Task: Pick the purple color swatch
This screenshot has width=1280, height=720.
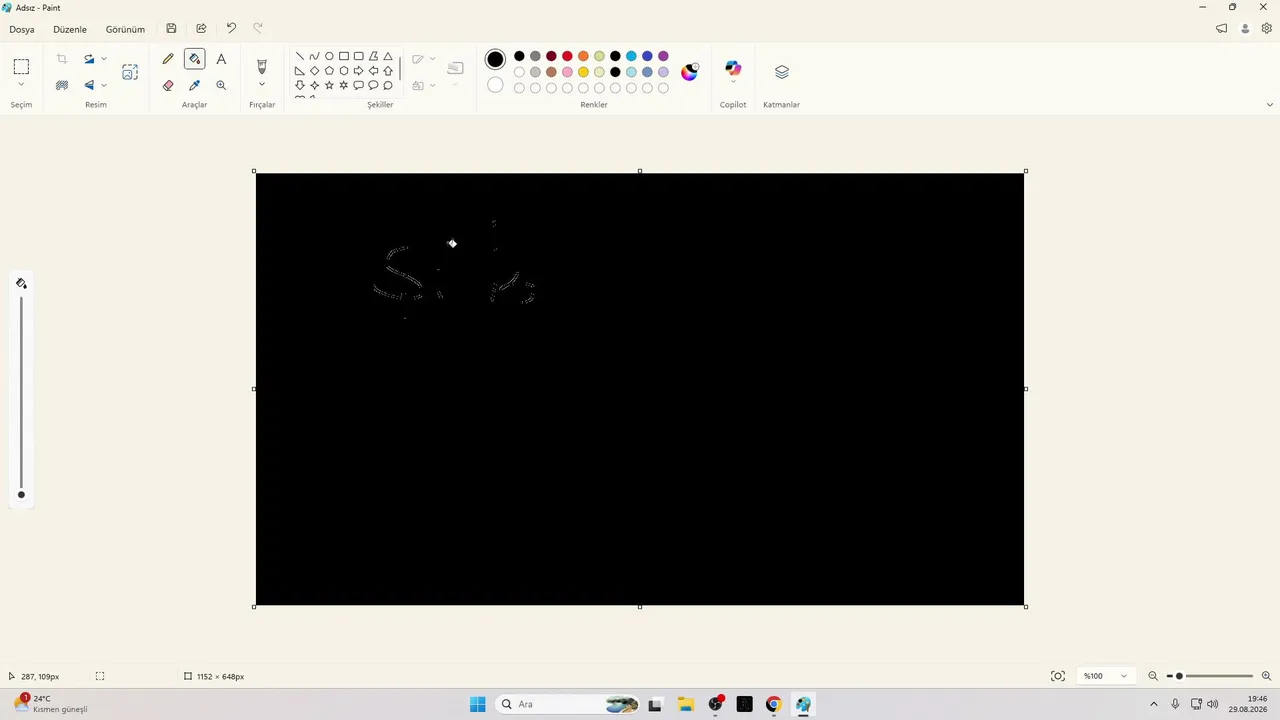Action: coord(663,56)
